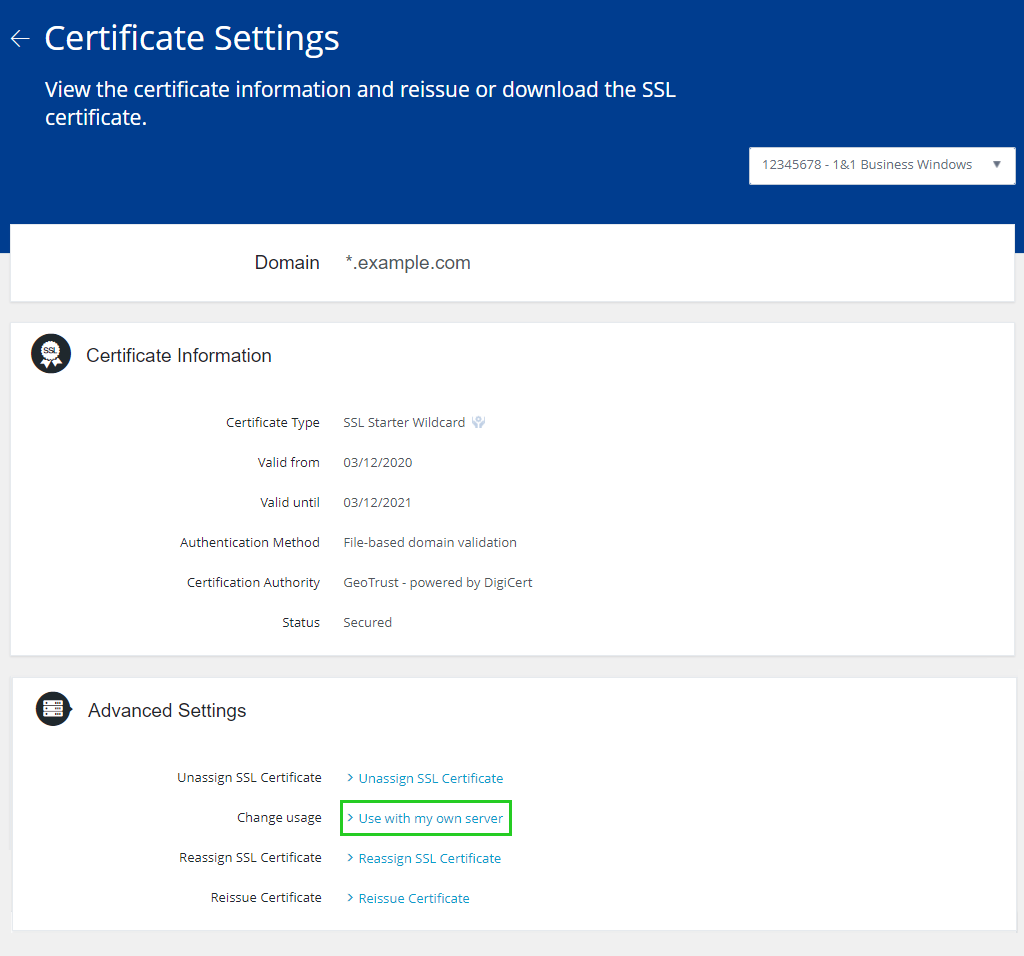Click the chevron before Reissue Certificate link
This screenshot has width=1024, height=956.
coord(350,898)
